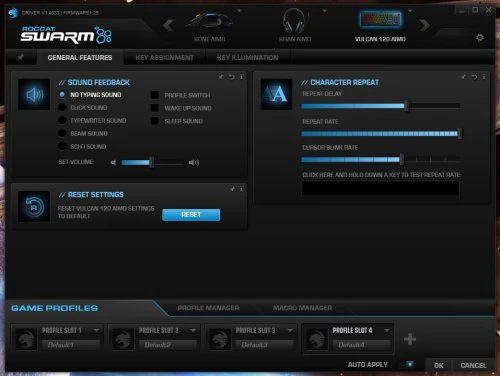
Task: Click volume minimum speaker icon
Action: (113, 162)
